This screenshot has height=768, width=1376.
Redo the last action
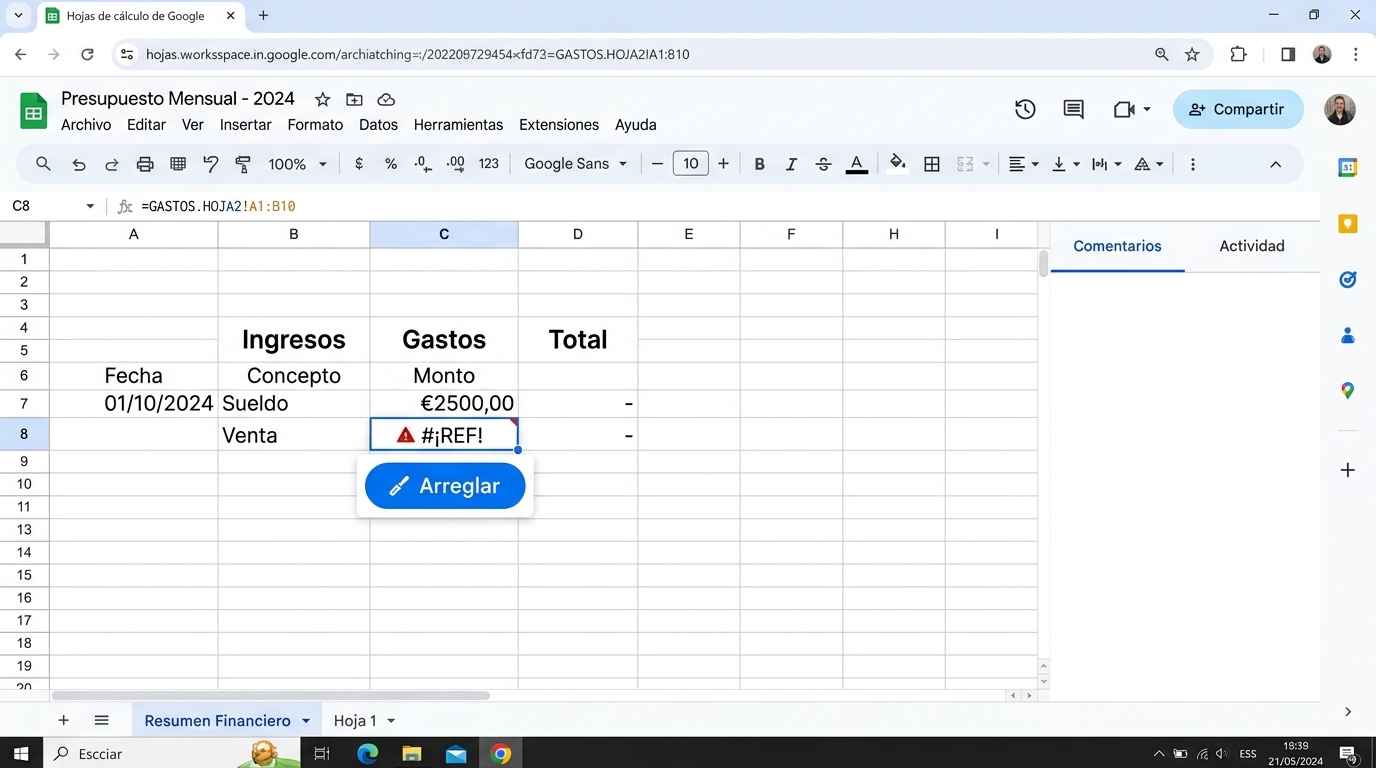tap(112, 164)
